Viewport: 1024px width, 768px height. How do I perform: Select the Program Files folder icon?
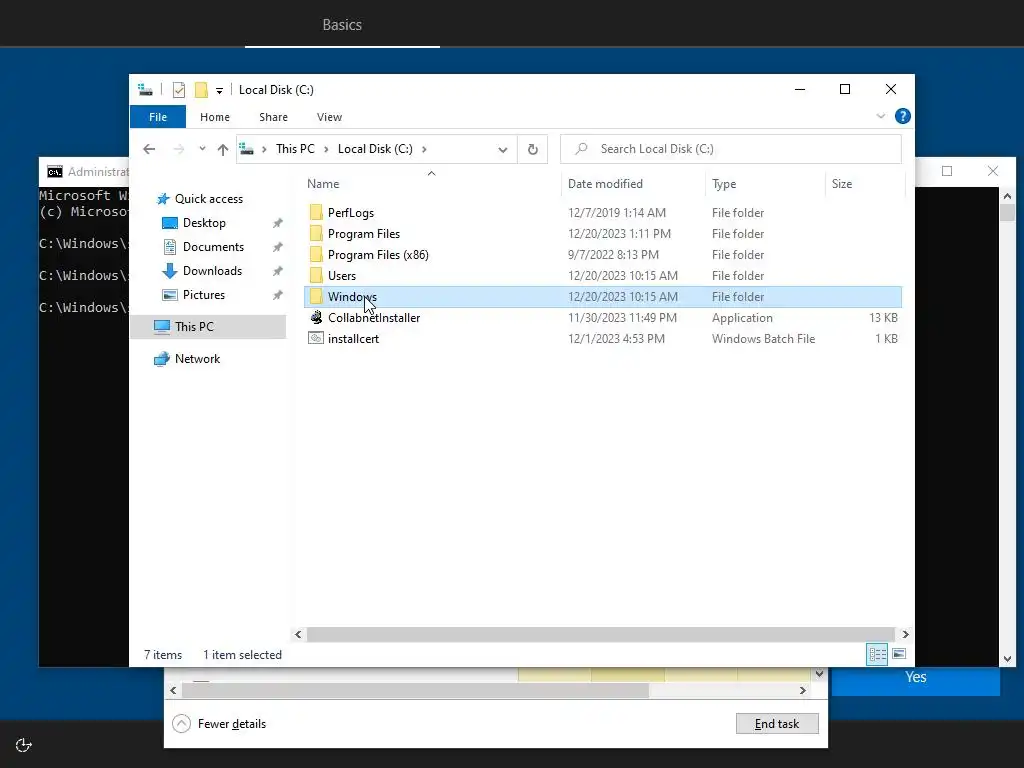click(316, 233)
